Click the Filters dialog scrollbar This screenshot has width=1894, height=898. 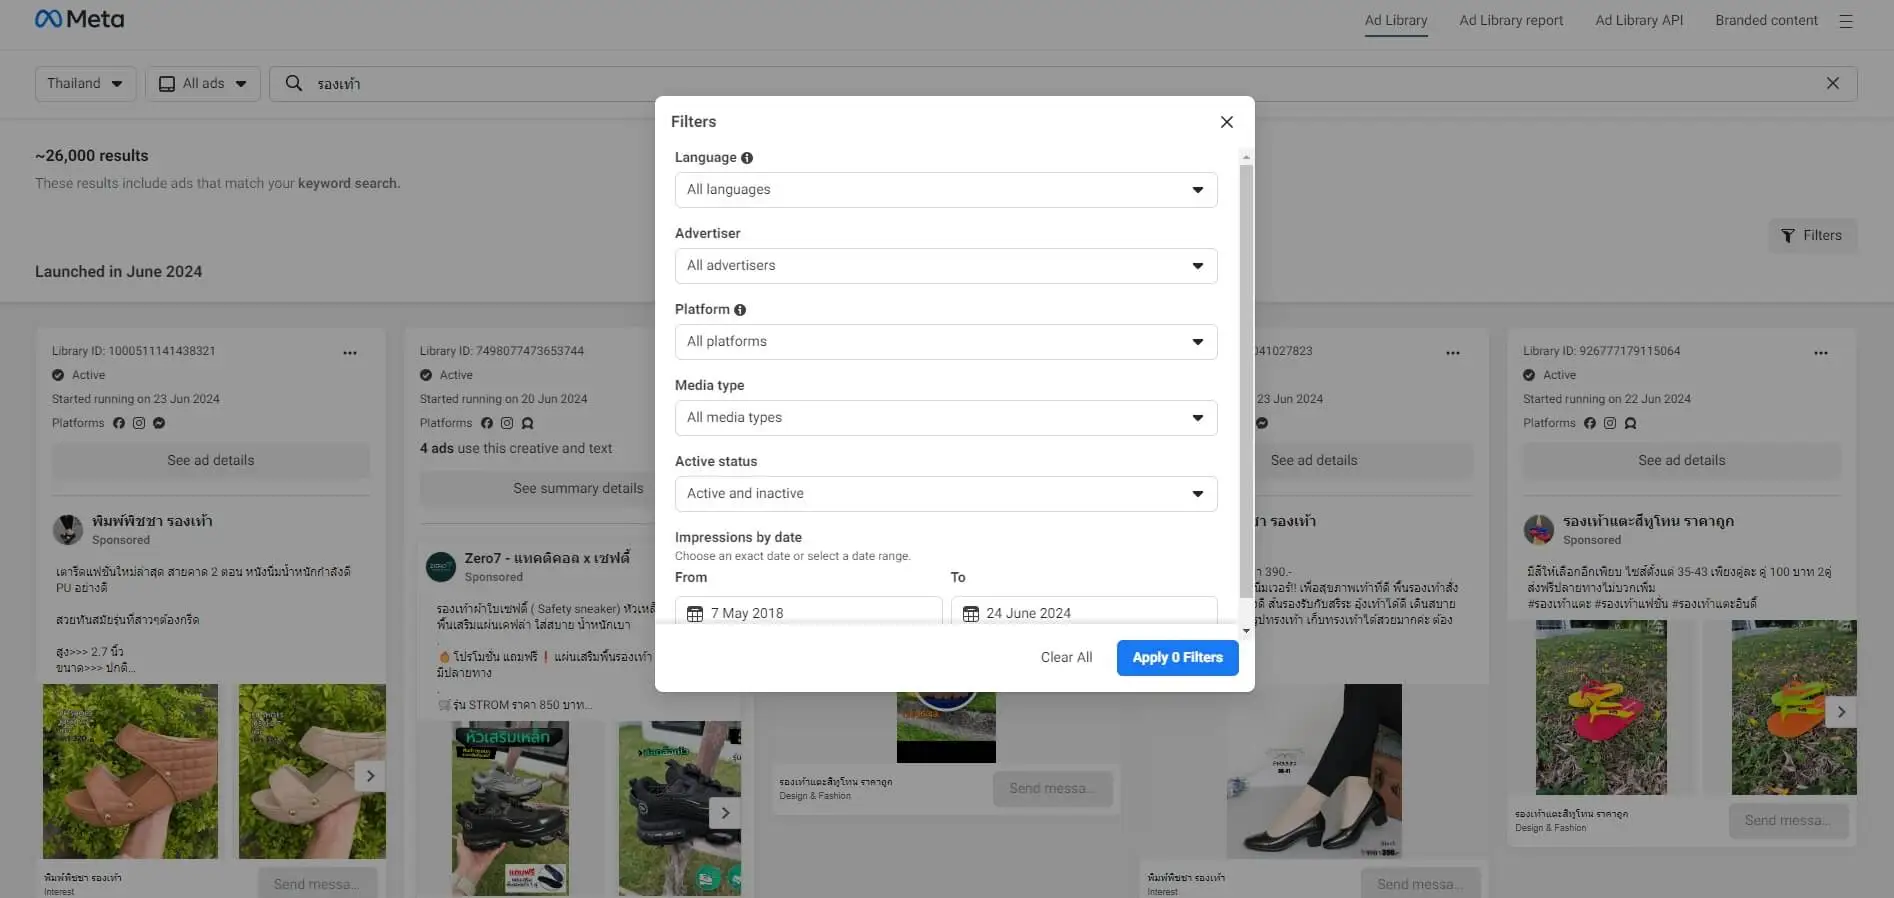pos(1246,380)
